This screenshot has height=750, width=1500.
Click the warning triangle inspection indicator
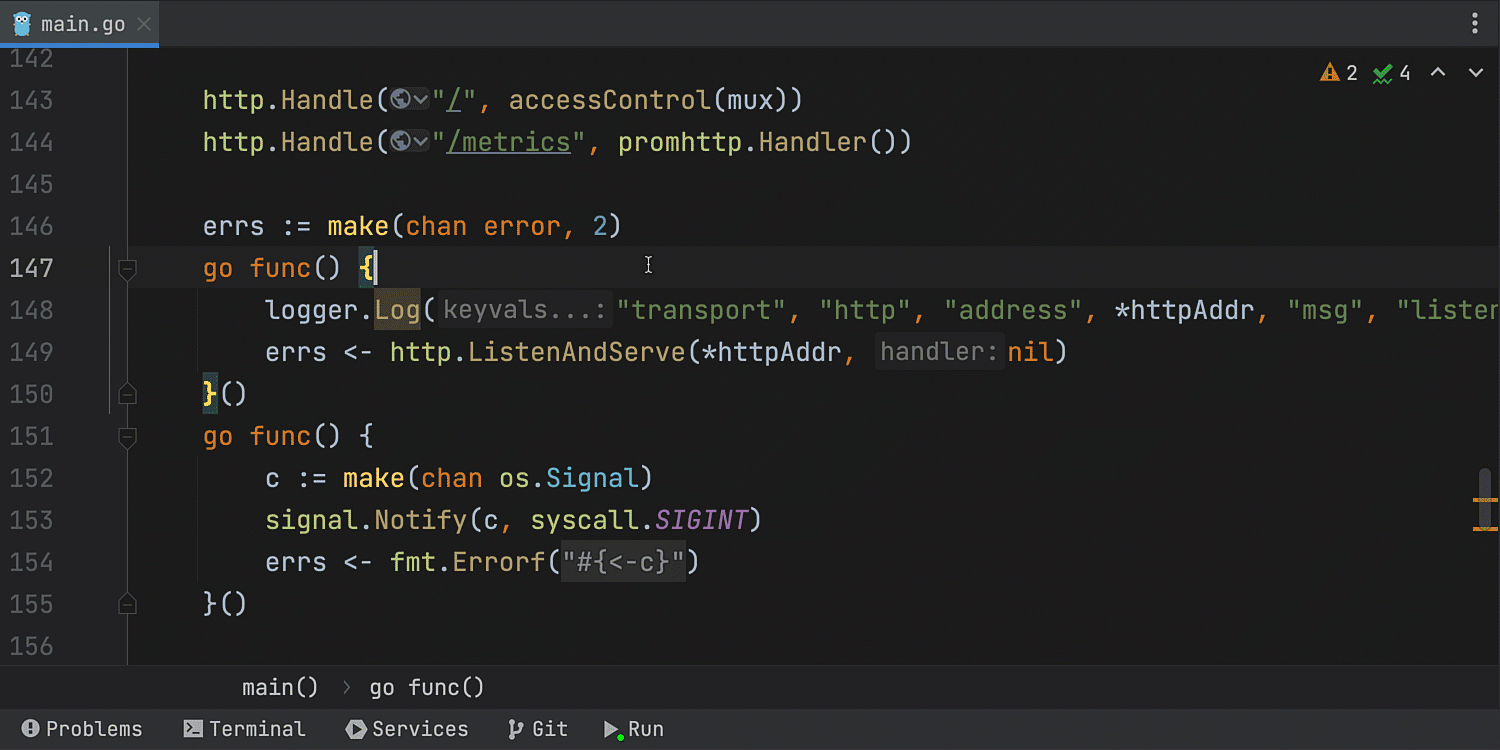click(x=1339, y=73)
